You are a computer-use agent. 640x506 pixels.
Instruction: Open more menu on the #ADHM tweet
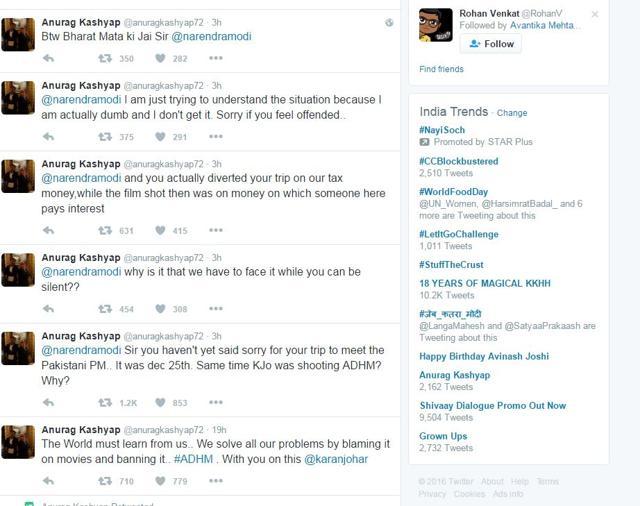pyautogui.click(x=216, y=481)
